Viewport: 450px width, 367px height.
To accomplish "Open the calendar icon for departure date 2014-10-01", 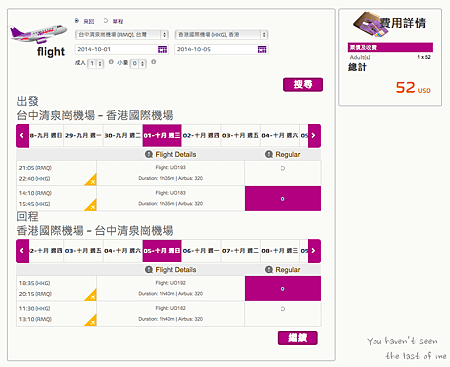I will tap(162, 50).
